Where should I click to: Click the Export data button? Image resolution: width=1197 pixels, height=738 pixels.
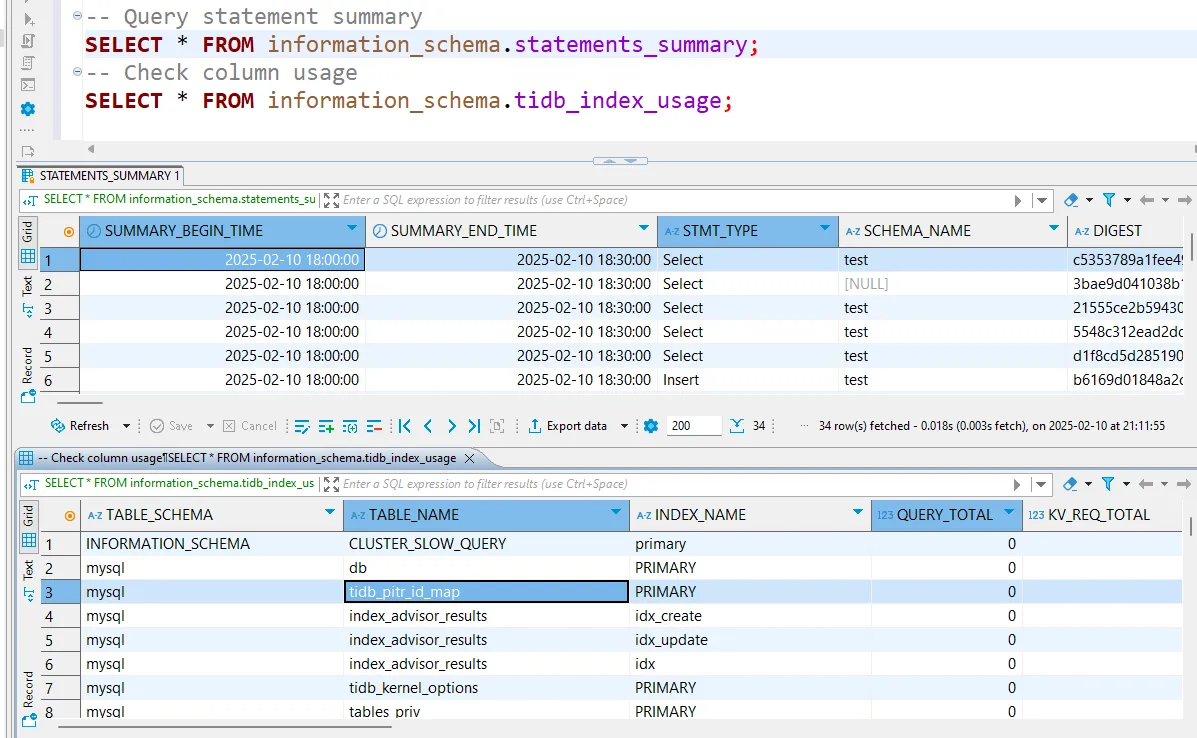568,426
